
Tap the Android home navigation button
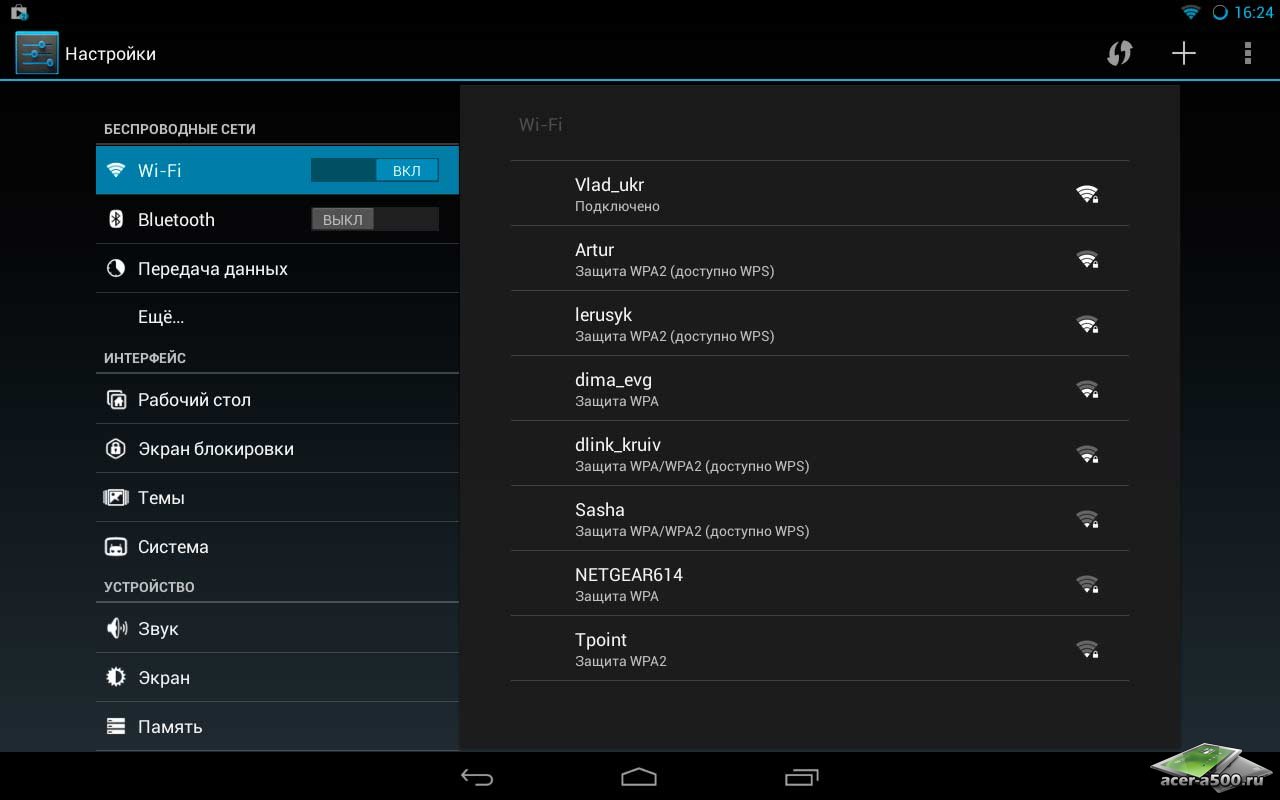(639, 777)
